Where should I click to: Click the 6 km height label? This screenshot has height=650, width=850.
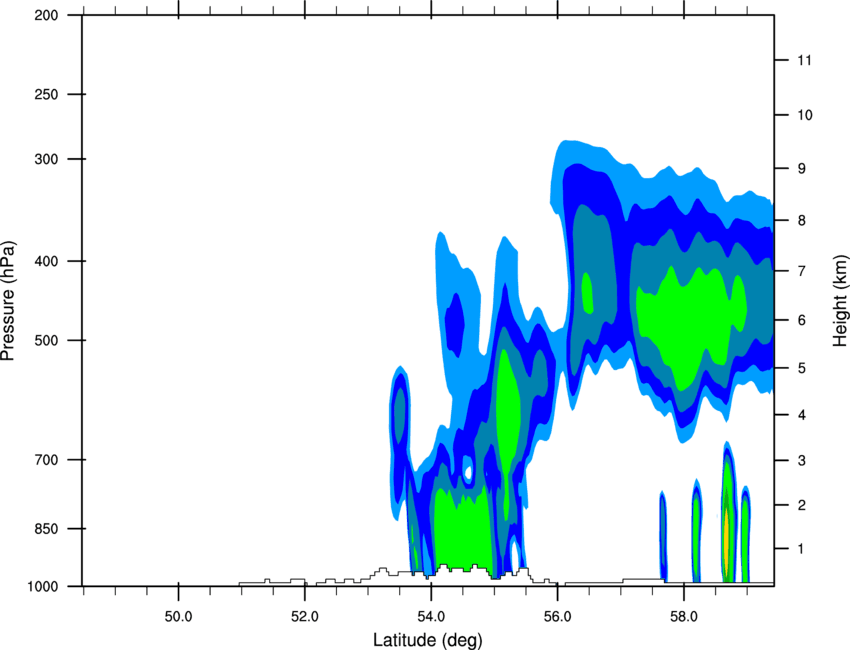(802, 320)
